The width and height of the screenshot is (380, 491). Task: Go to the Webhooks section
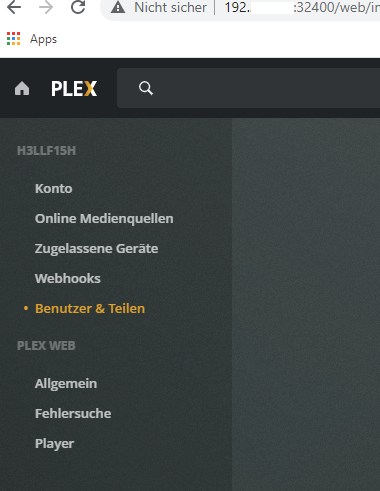click(x=68, y=279)
